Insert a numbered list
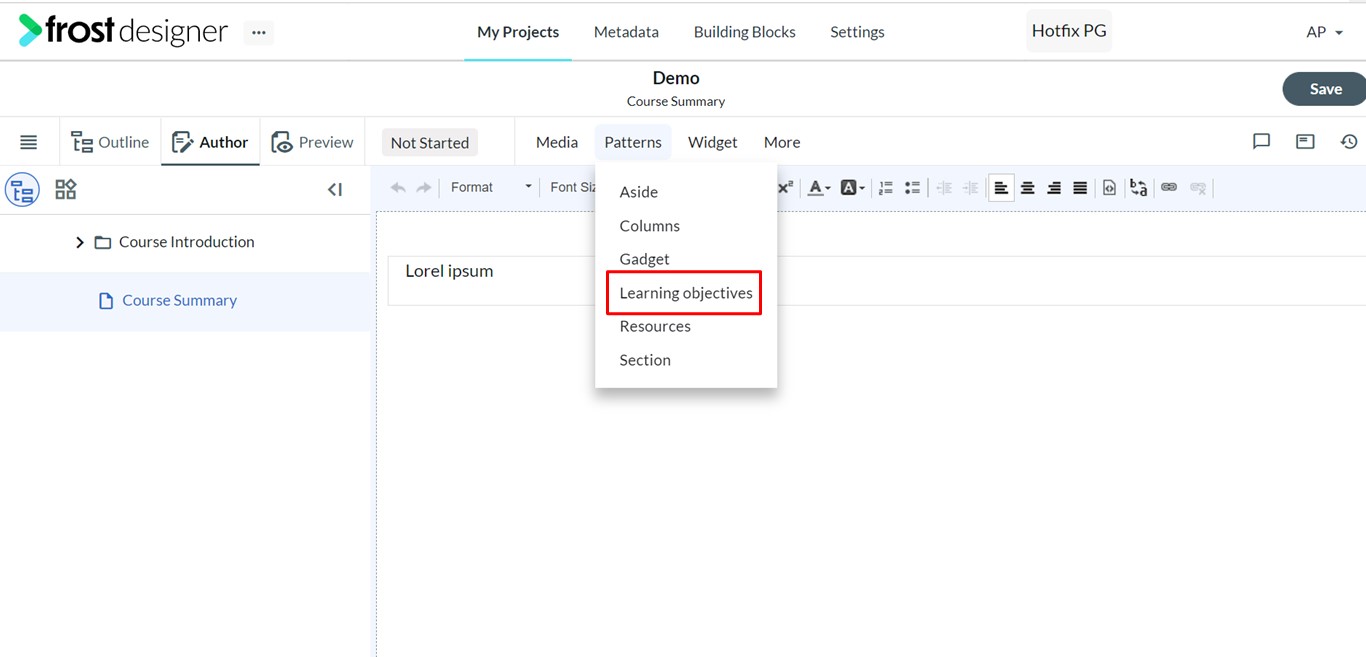Image resolution: width=1366 pixels, height=657 pixels. (x=885, y=187)
